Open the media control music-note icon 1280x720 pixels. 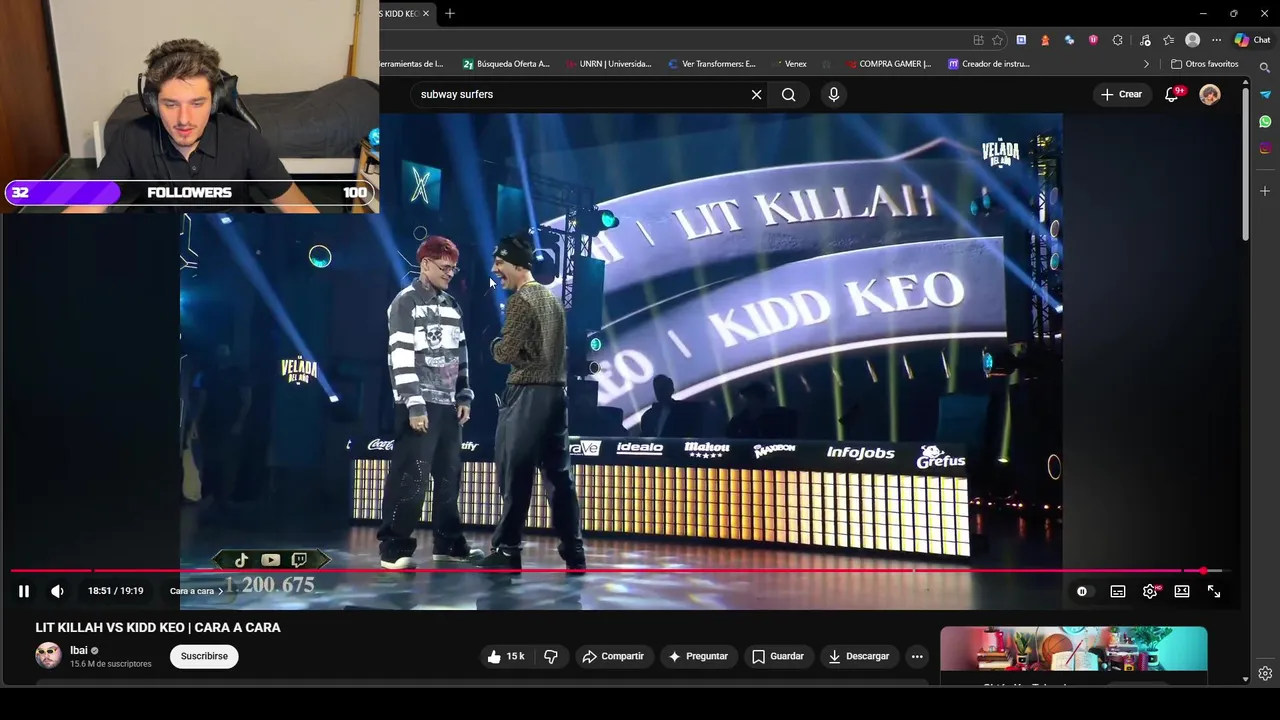(1143, 40)
